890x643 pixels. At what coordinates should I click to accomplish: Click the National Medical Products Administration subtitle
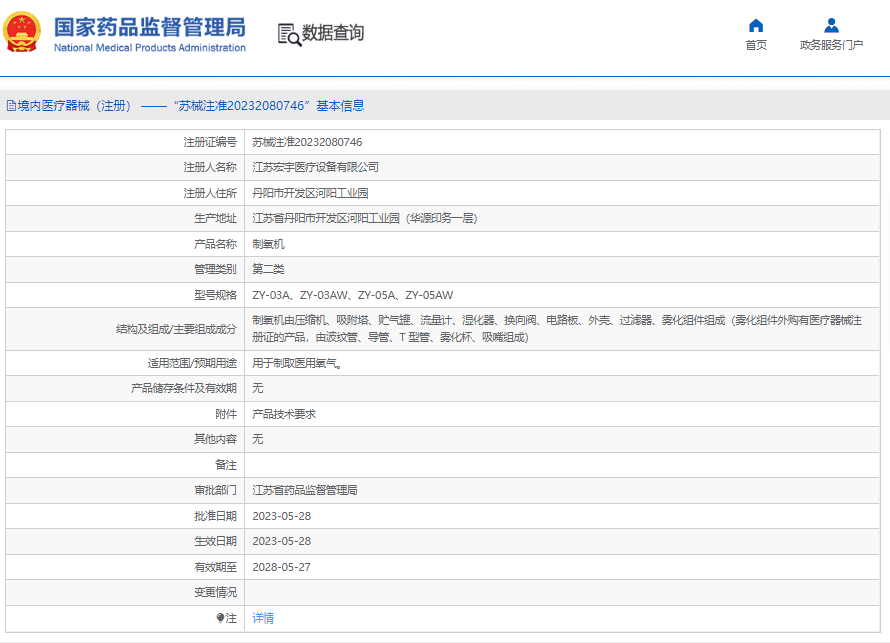coord(149,48)
